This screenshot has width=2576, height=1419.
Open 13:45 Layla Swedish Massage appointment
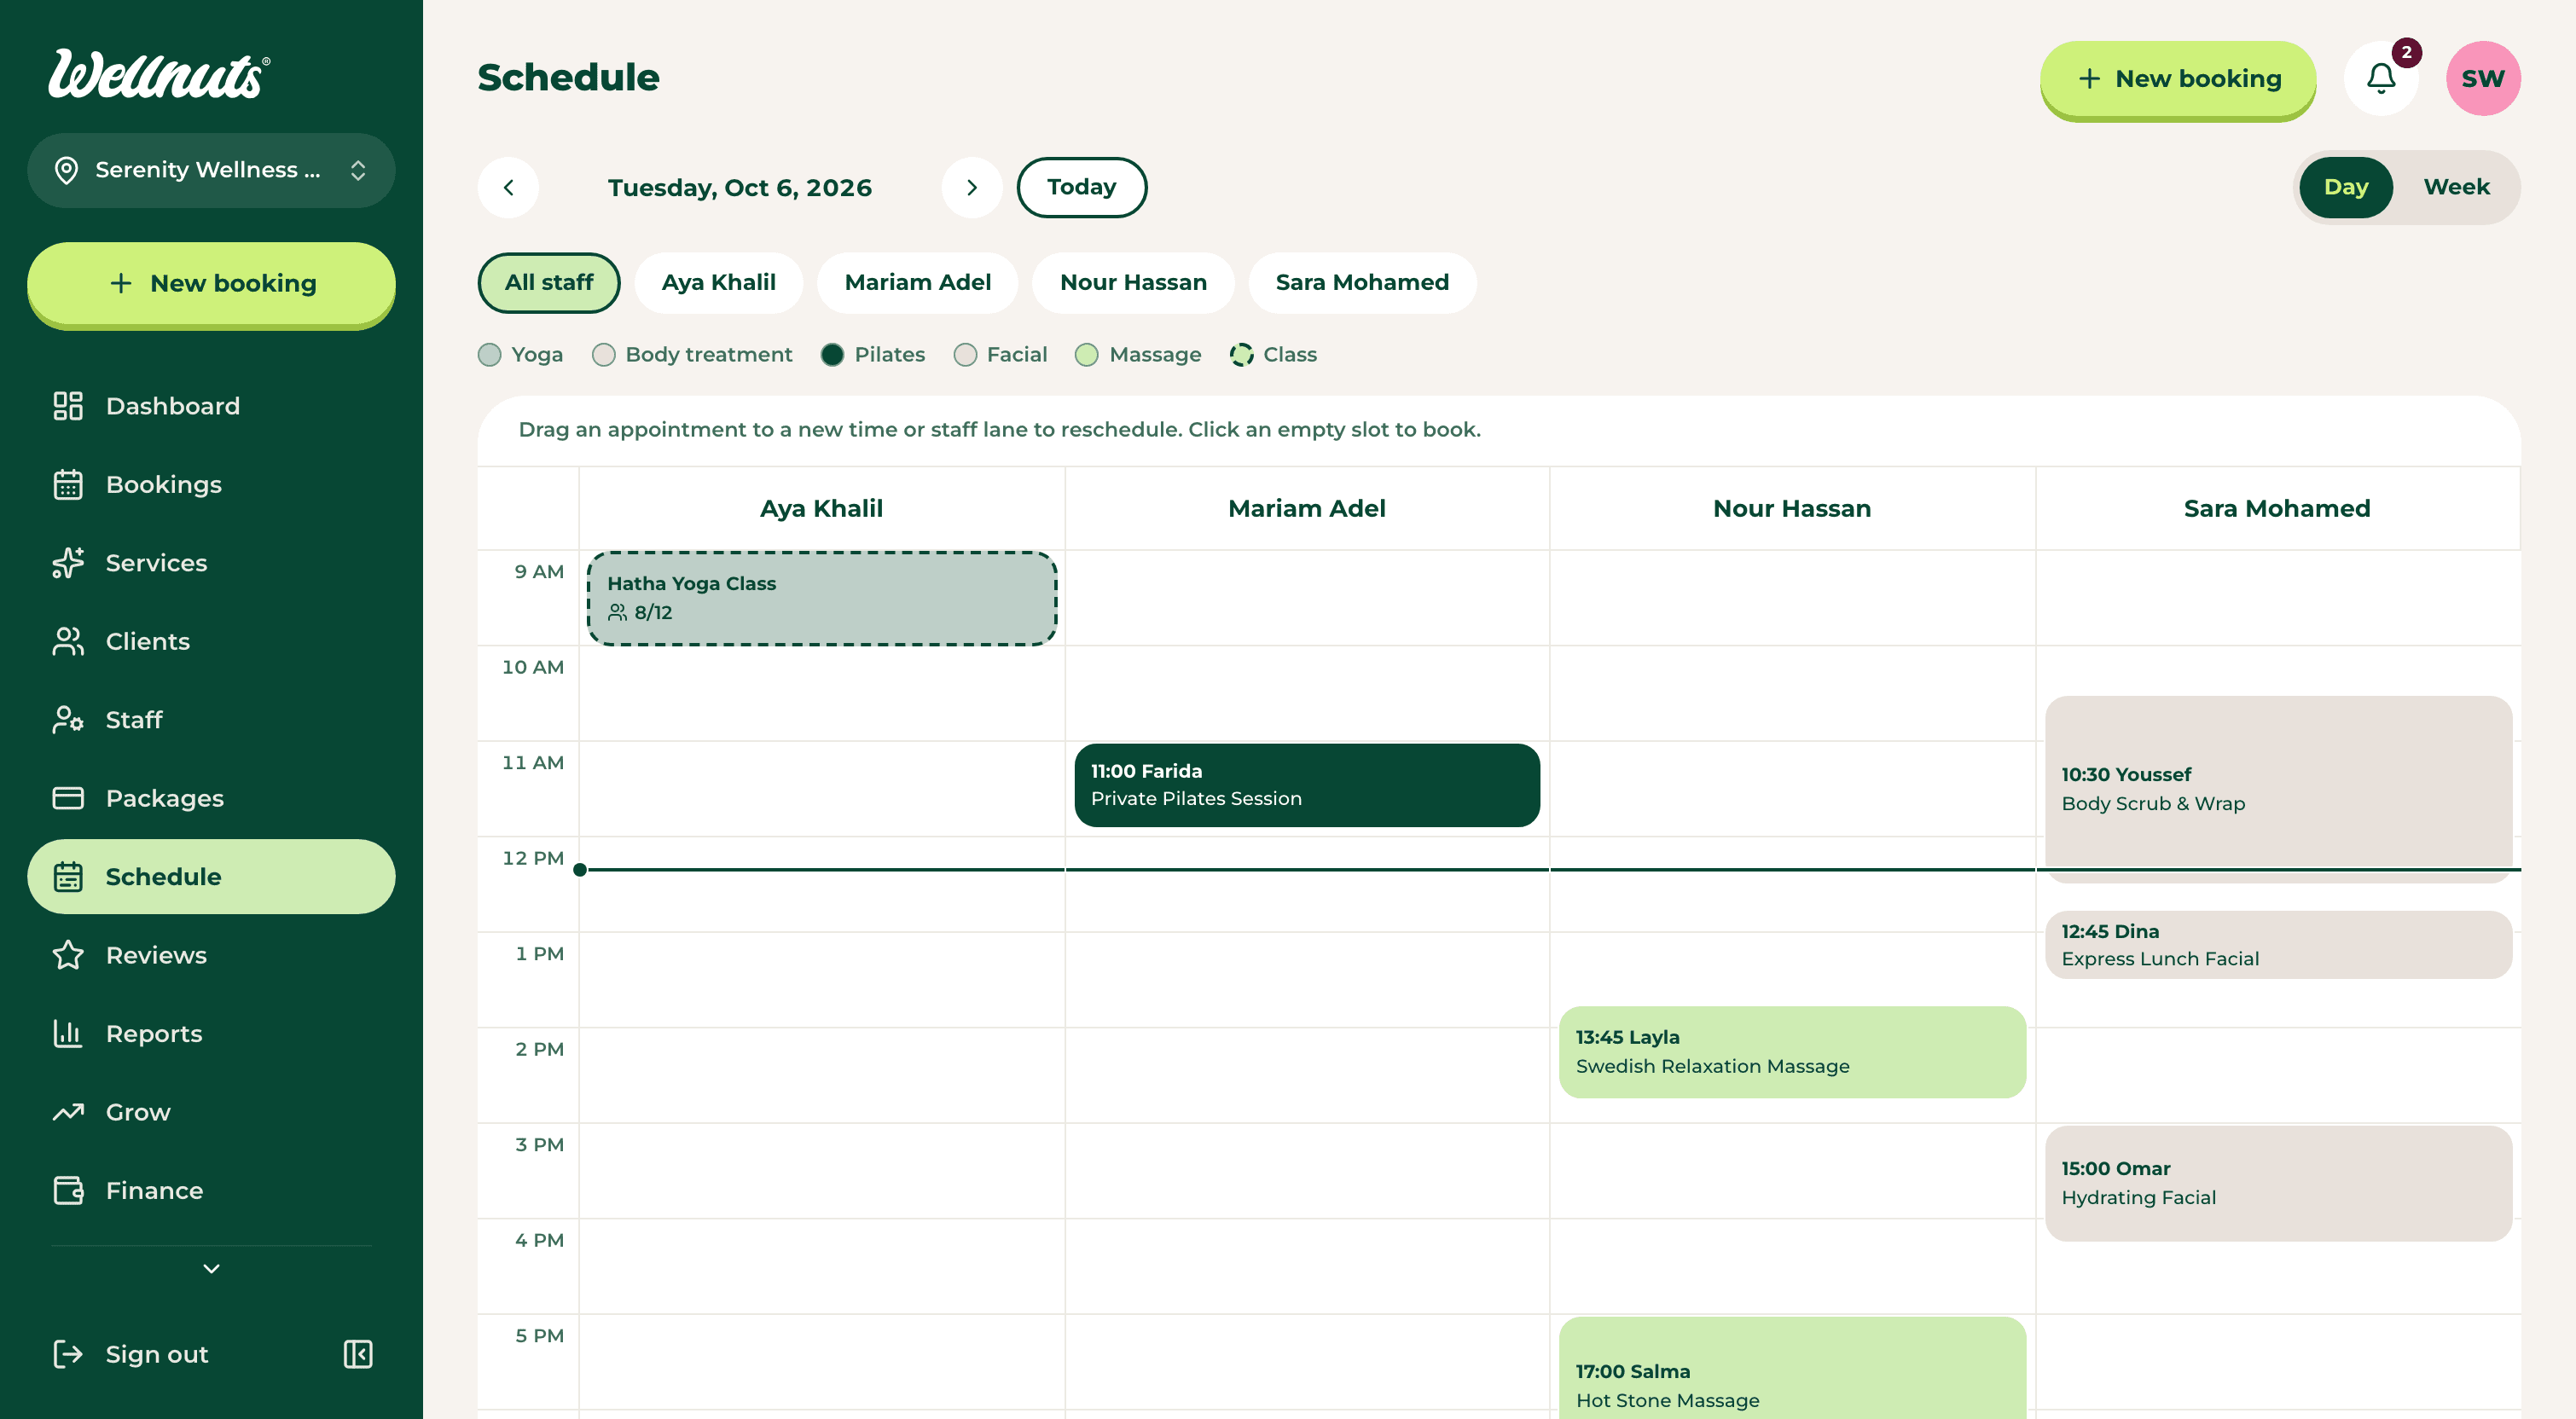point(1792,1052)
